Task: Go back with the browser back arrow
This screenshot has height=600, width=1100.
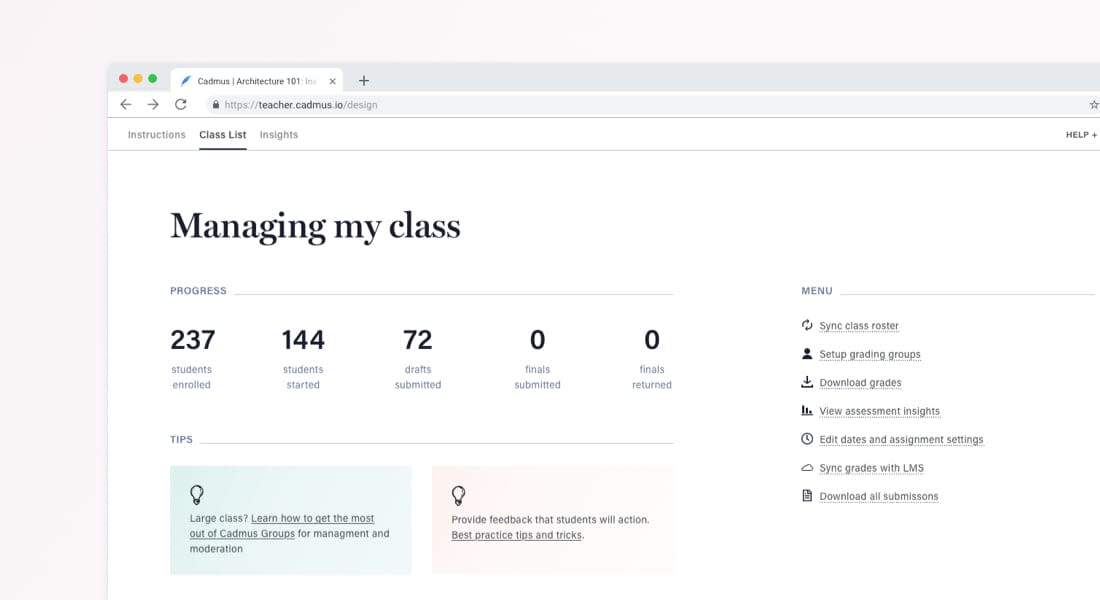Action: [x=126, y=105]
